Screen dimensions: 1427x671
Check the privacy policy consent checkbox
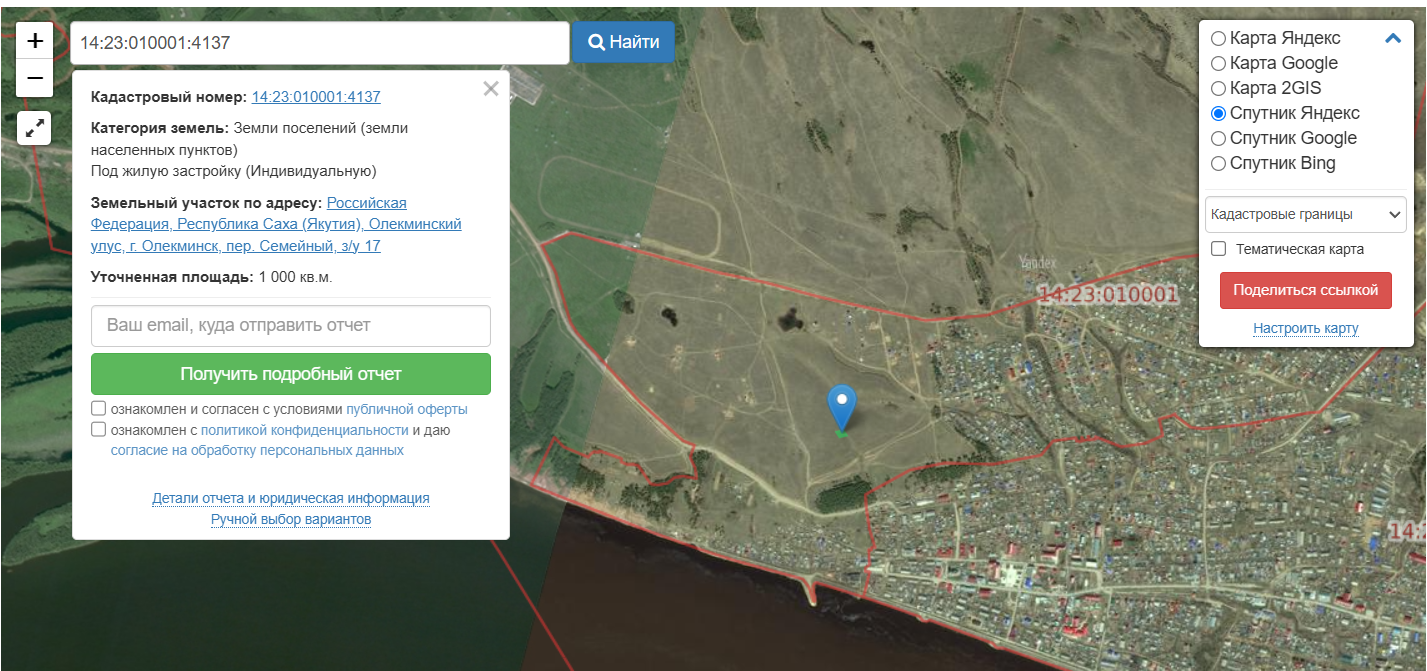(x=98, y=429)
